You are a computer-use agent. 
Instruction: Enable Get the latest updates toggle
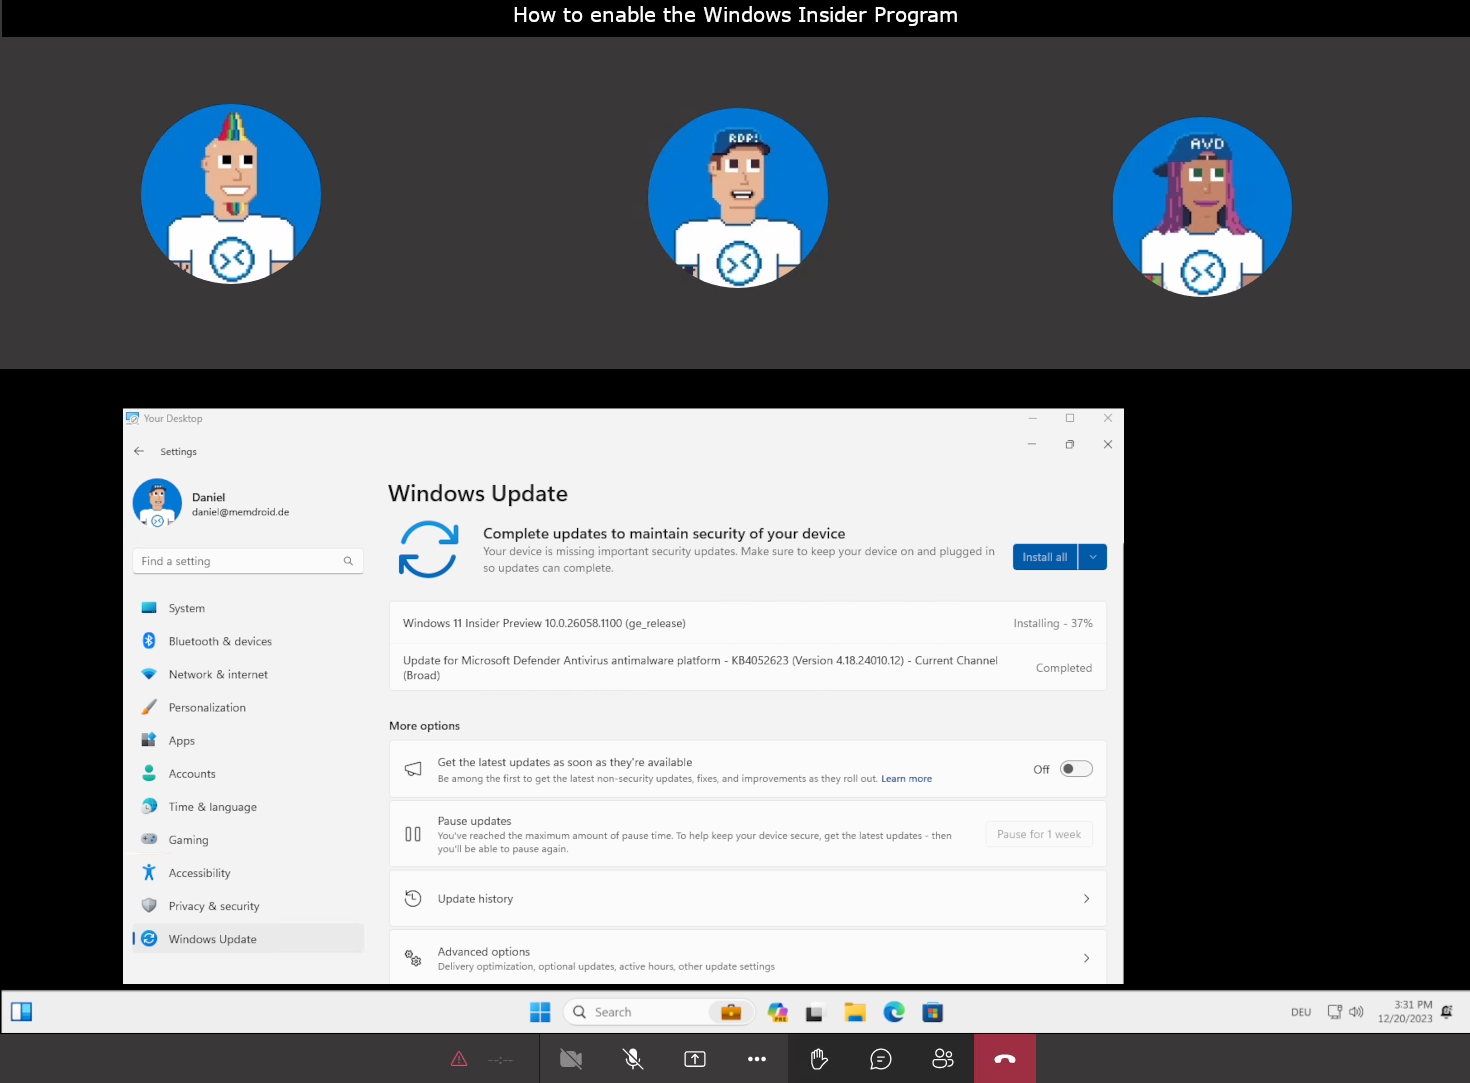tap(1076, 768)
